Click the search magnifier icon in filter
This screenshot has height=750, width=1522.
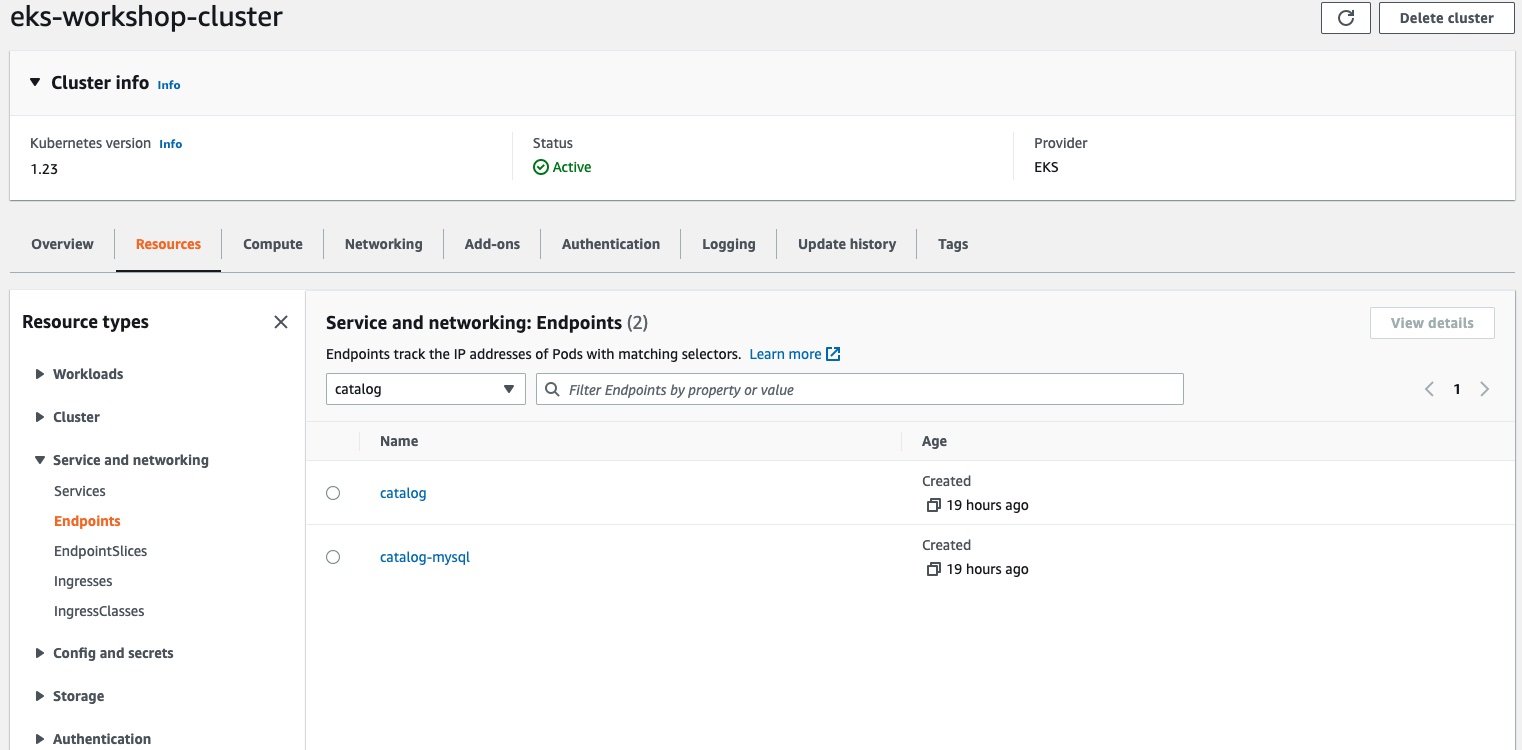pos(551,389)
